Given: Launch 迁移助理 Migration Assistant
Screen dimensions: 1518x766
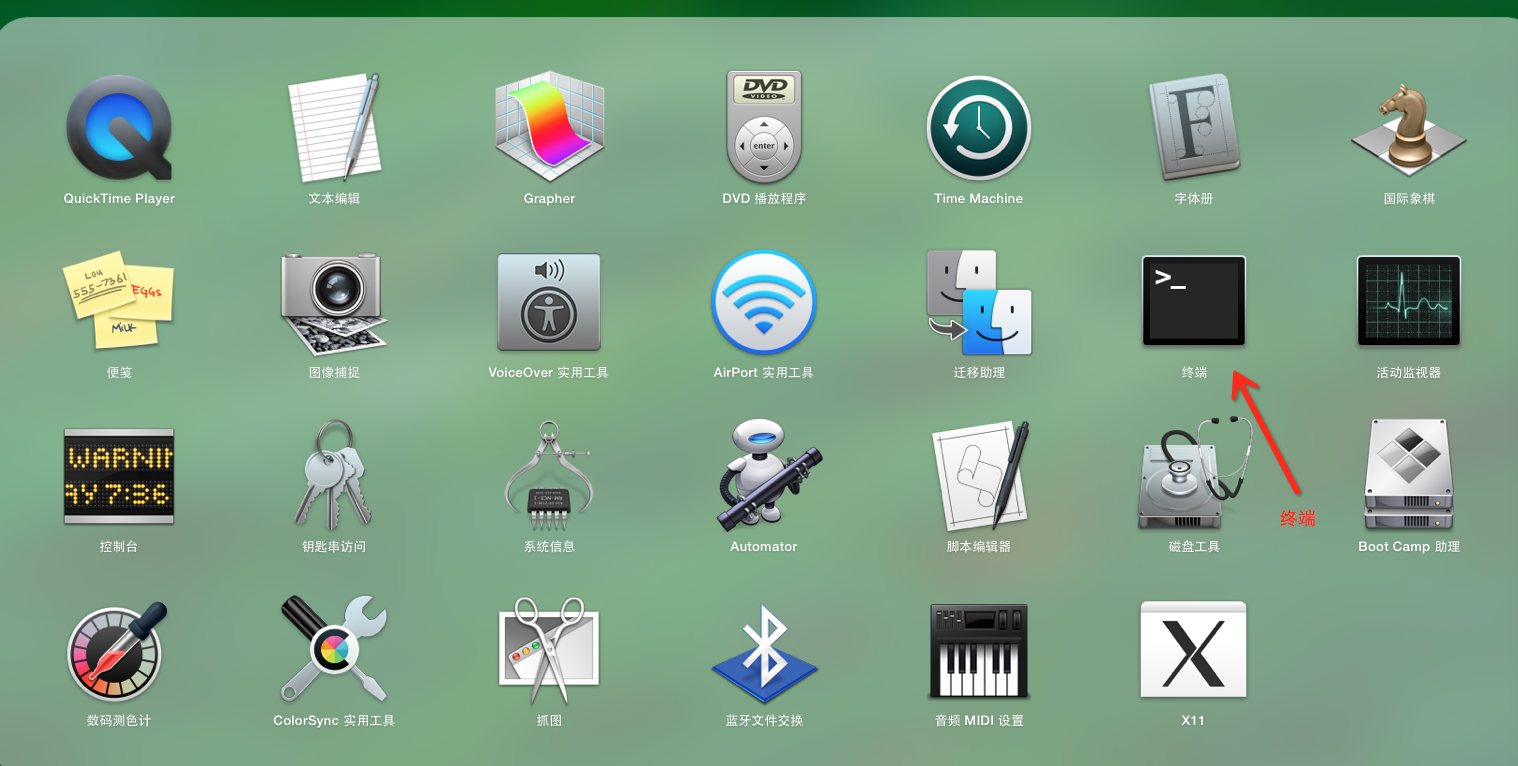Looking at the screenshot, I should pos(978,301).
